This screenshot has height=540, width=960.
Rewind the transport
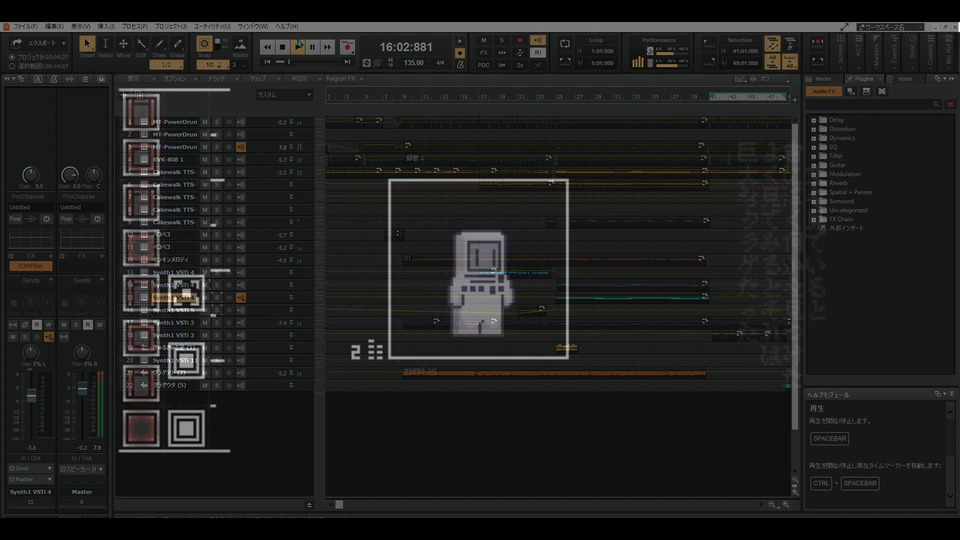tap(268, 47)
